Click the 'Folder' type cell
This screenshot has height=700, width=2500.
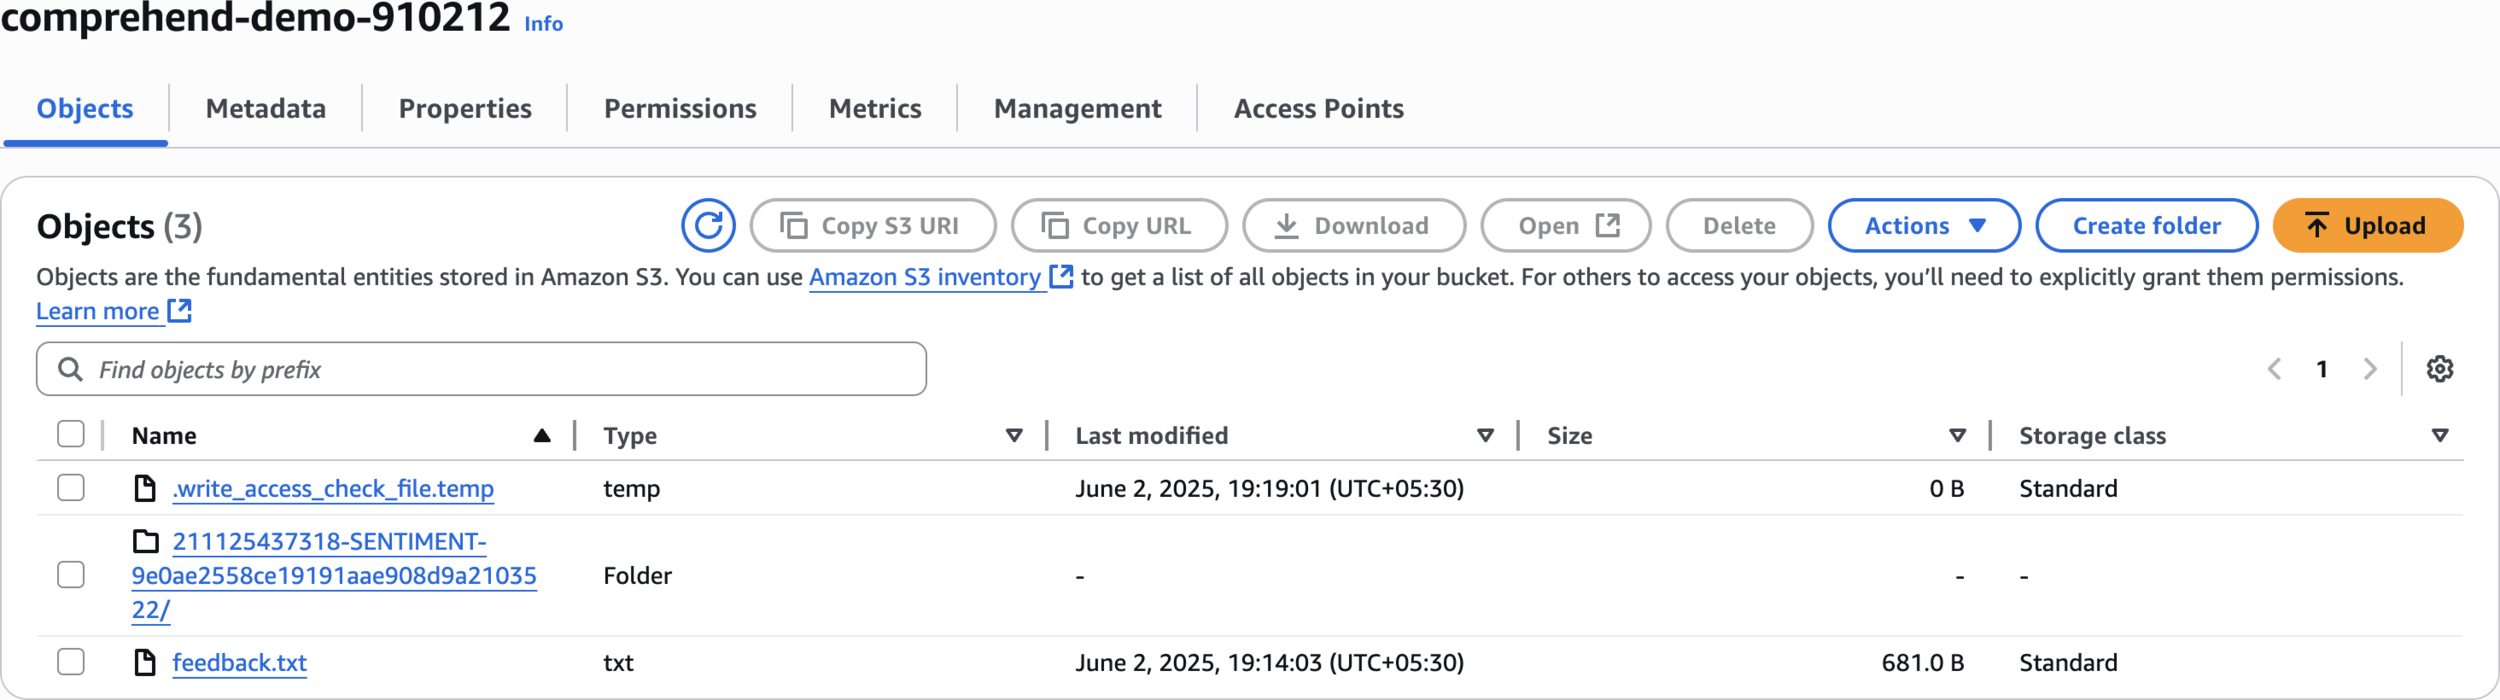[x=638, y=575]
